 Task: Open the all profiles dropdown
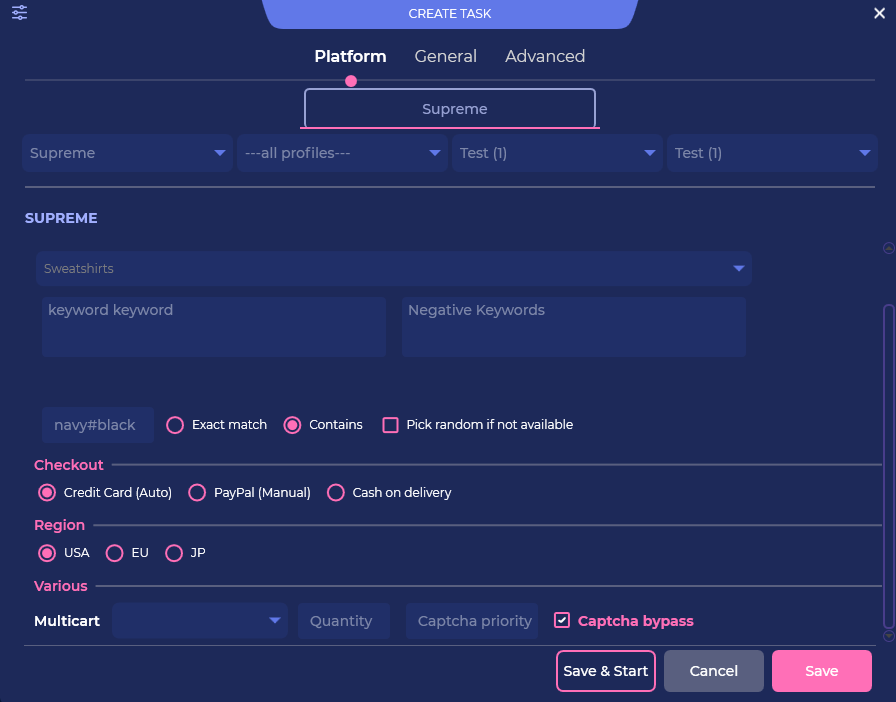coord(341,153)
